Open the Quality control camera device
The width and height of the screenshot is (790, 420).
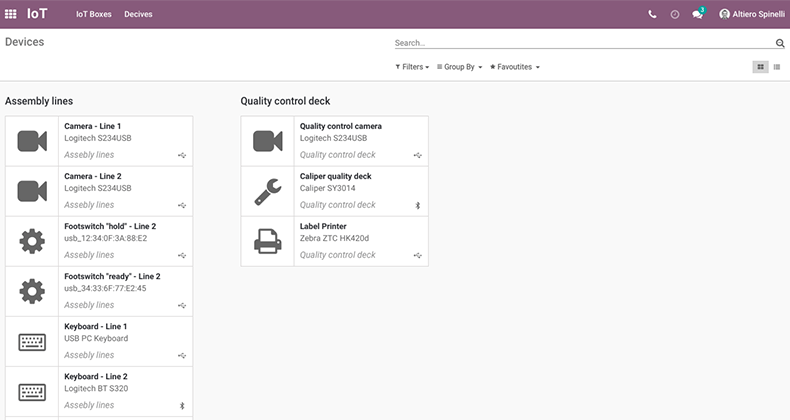point(335,141)
